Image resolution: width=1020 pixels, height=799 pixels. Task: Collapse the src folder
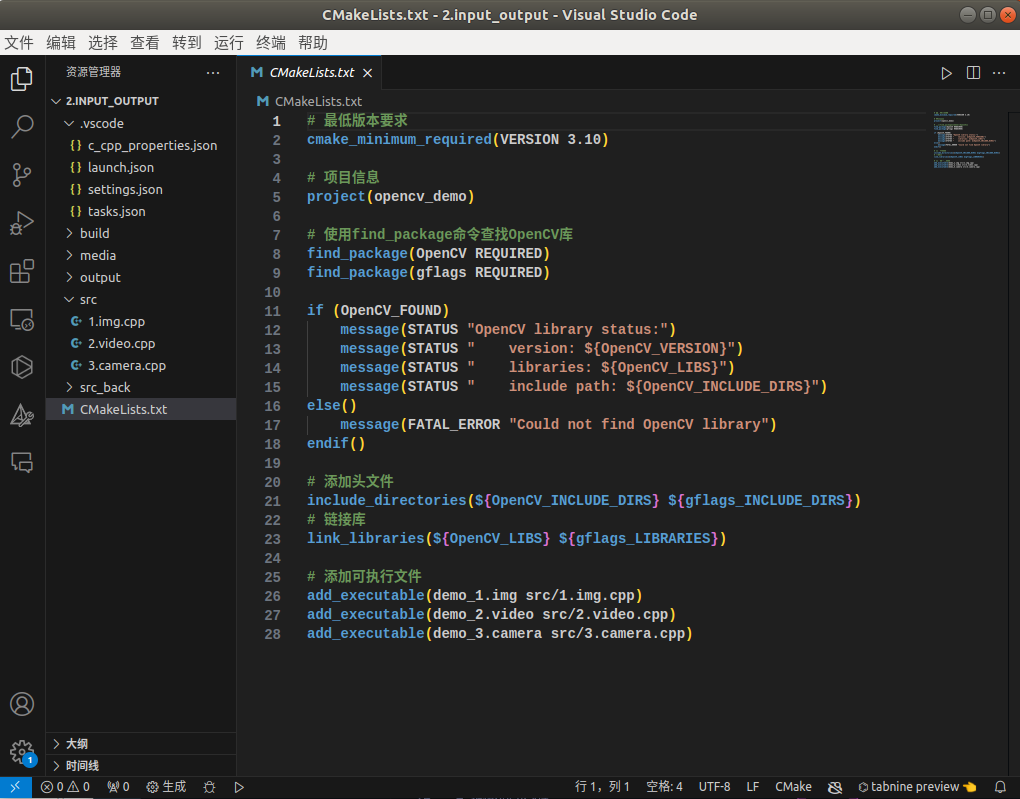coord(88,299)
